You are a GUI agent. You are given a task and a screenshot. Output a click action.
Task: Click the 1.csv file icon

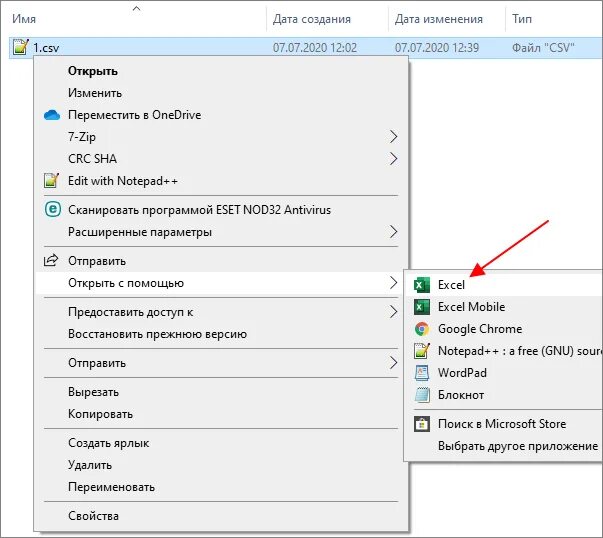(x=20, y=47)
